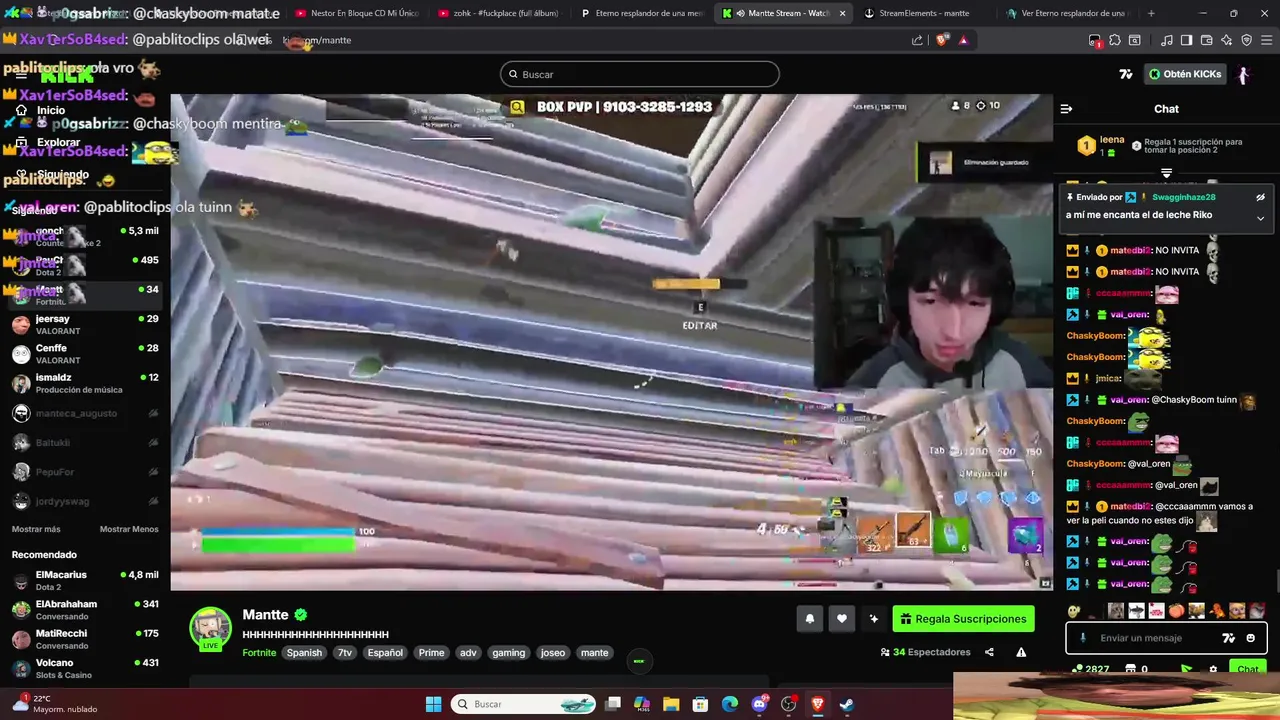Open the browser hamburger menu
Image resolution: width=1280 pixels, height=720 pixels.
pyautogui.click(x=1266, y=40)
